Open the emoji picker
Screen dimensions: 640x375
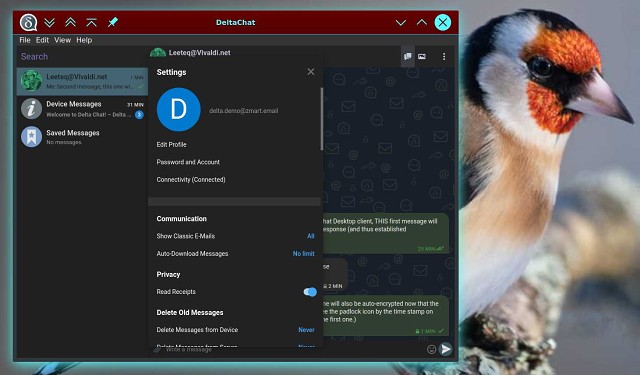[431, 349]
